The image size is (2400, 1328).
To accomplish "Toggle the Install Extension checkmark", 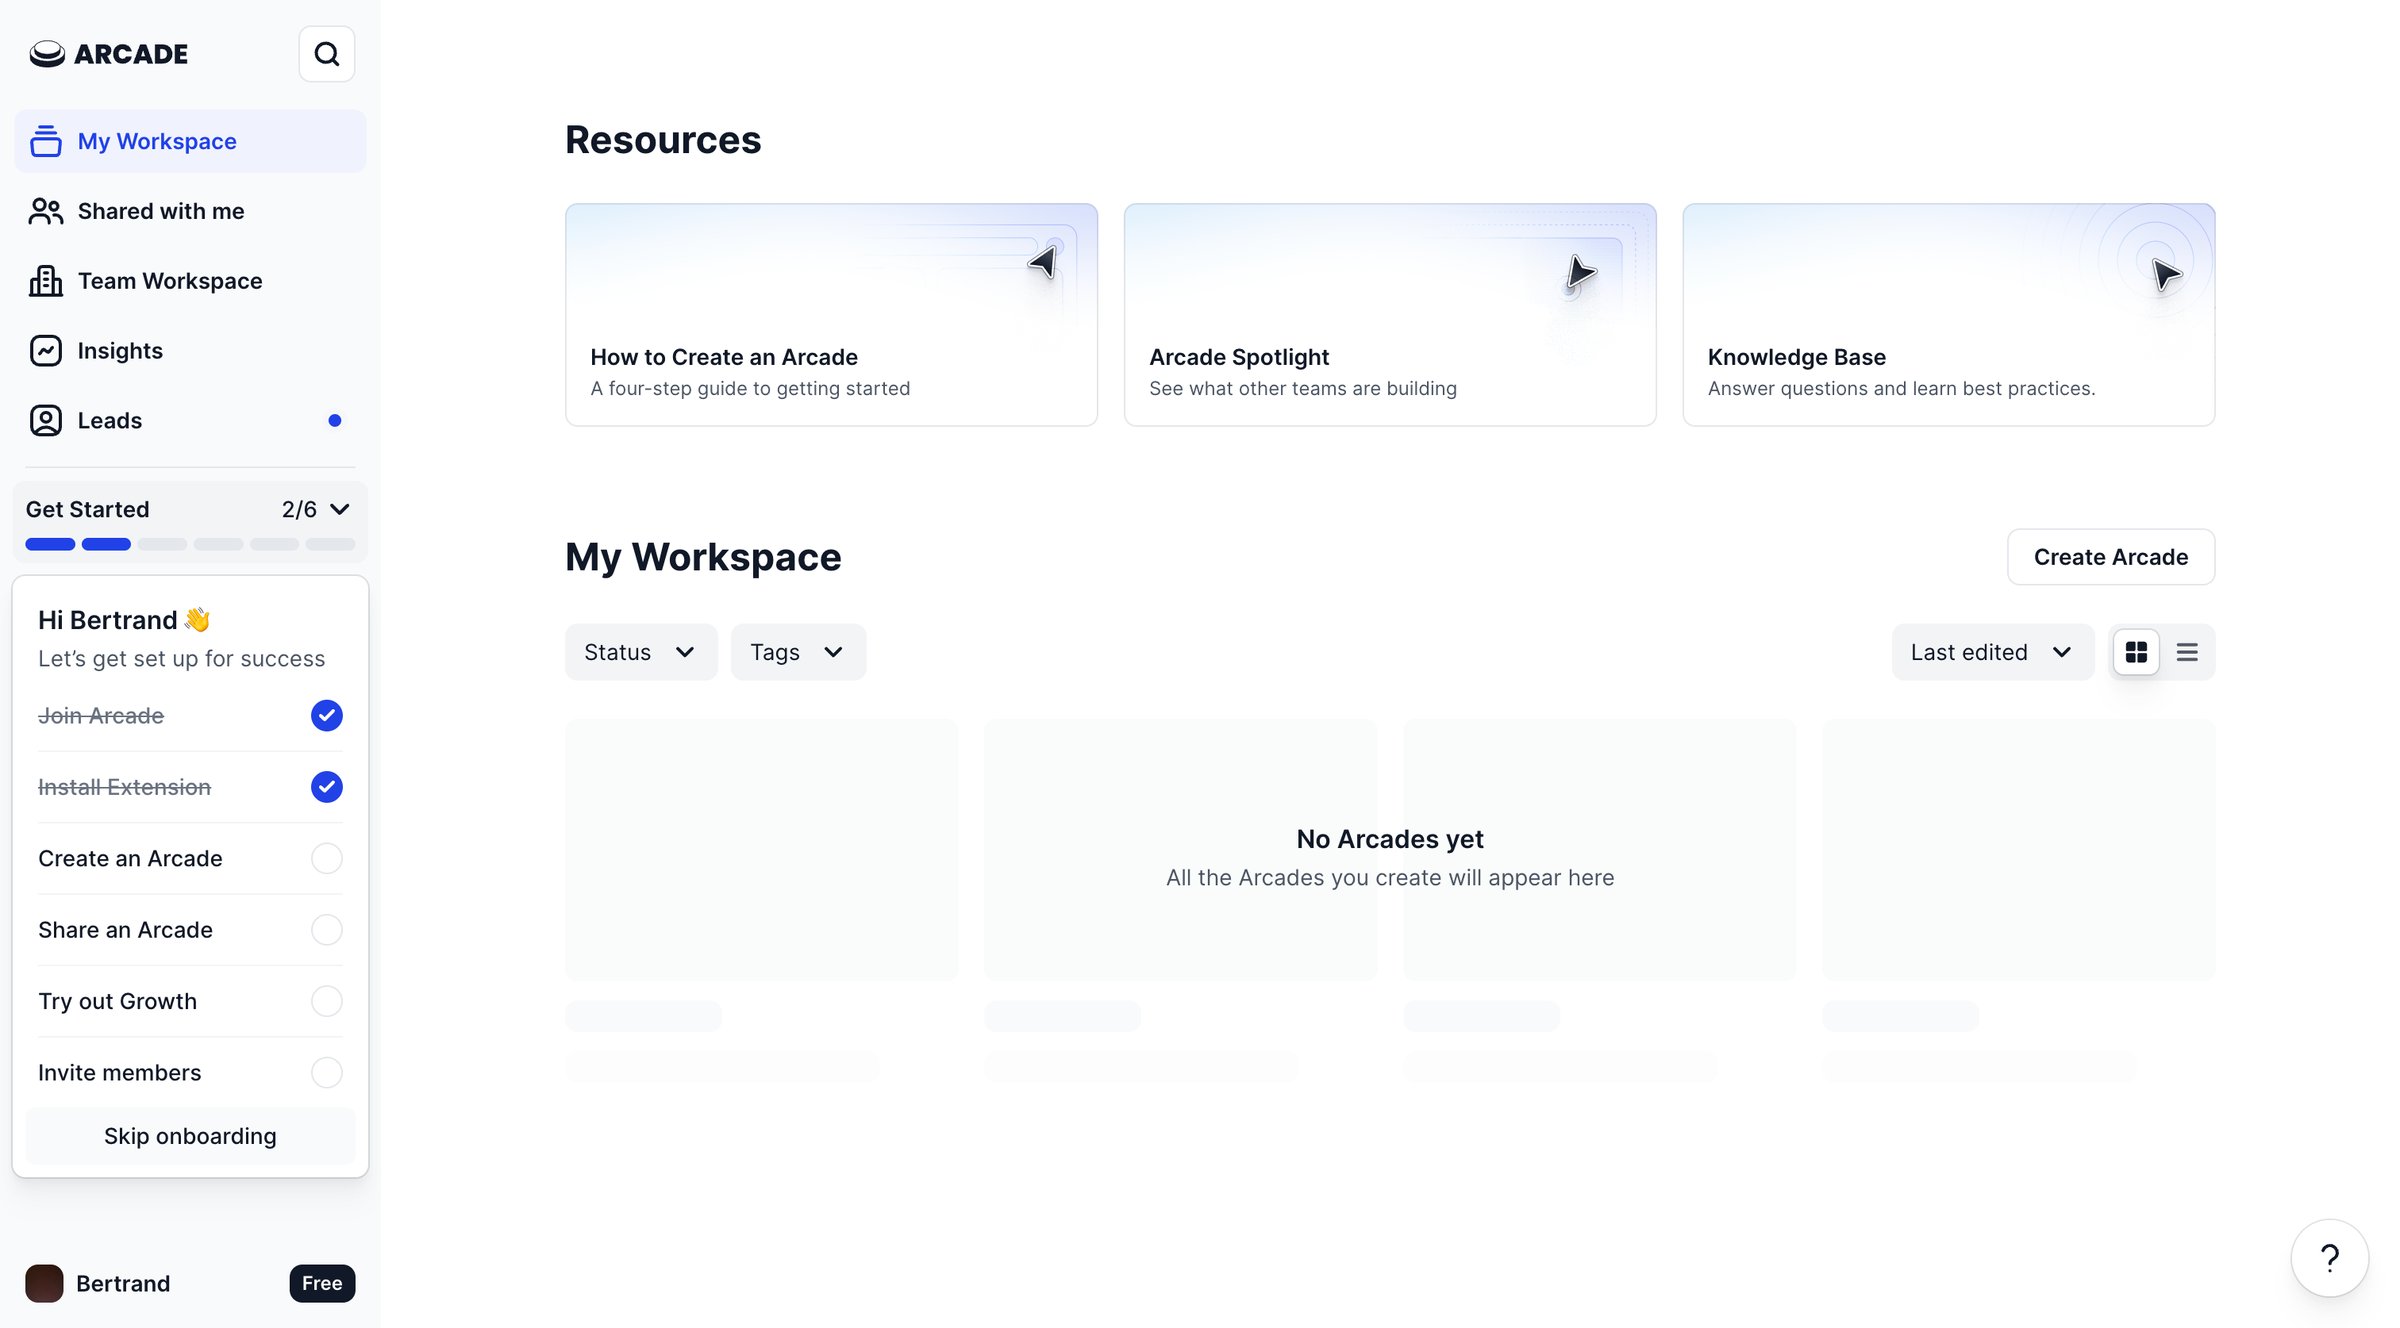I will 327,787.
